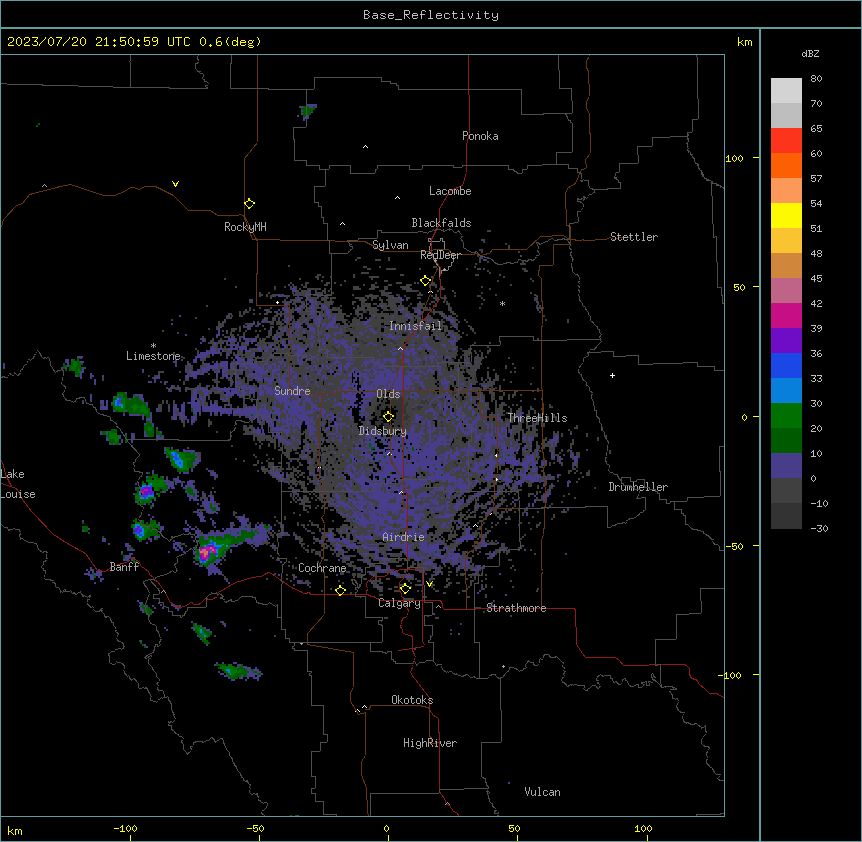
Task: Click the RedDeer city label
Action: point(440,255)
